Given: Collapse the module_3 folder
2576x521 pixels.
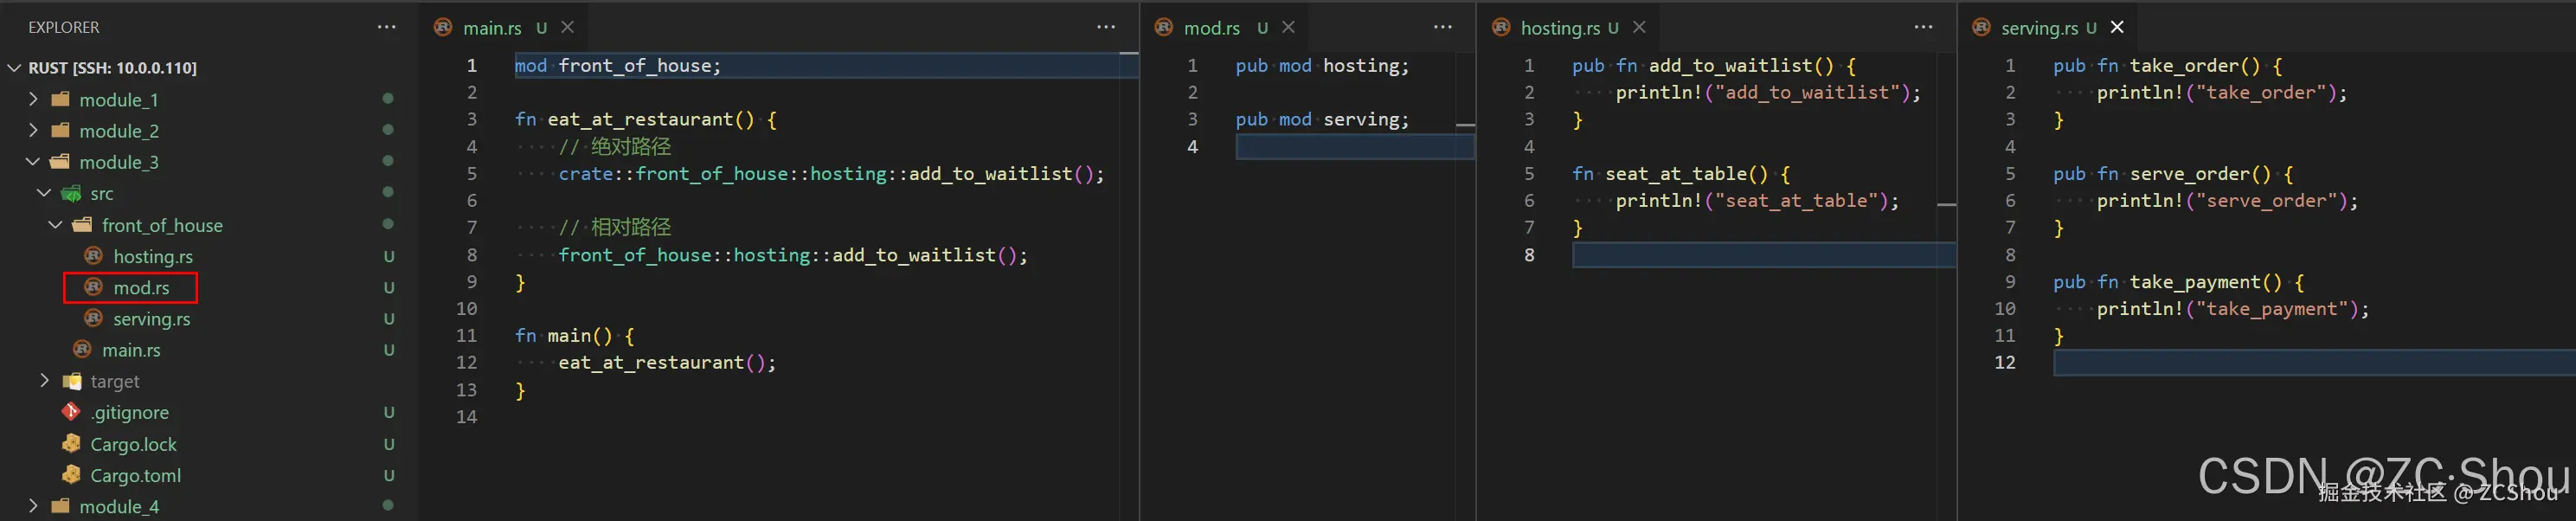Looking at the screenshot, I should tap(118, 162).
